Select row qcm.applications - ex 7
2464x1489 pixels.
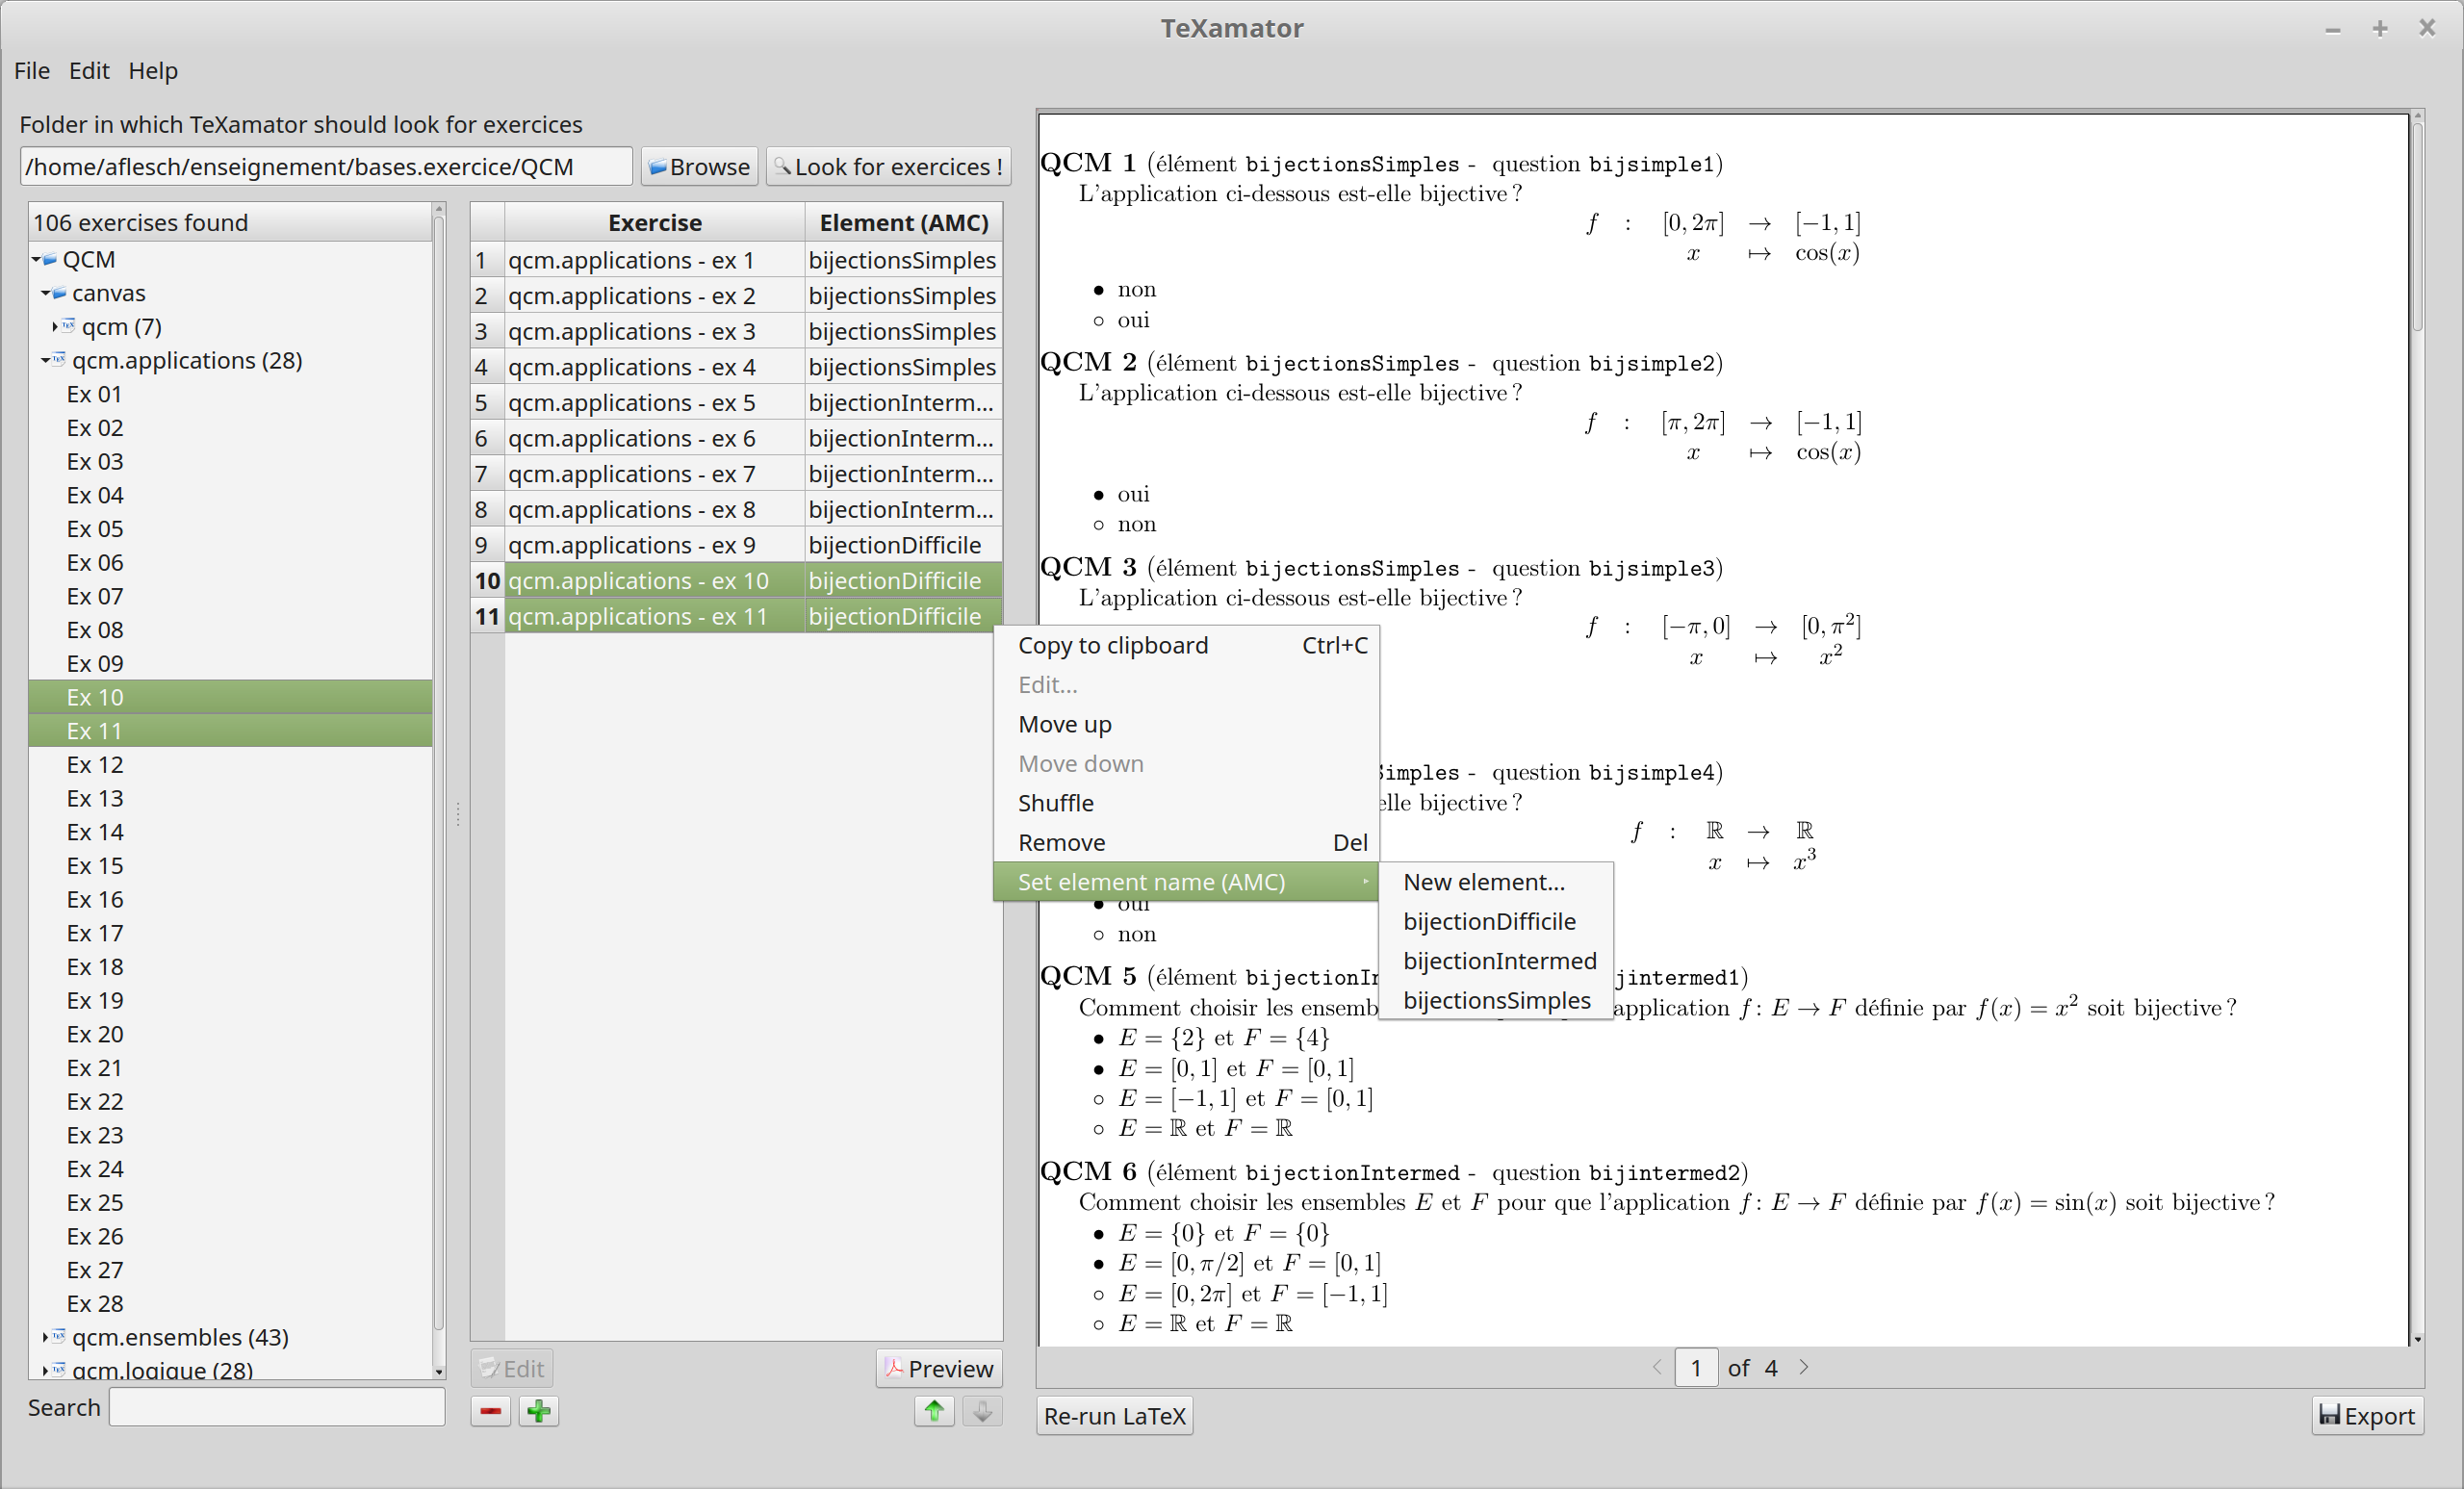point(654,474)
